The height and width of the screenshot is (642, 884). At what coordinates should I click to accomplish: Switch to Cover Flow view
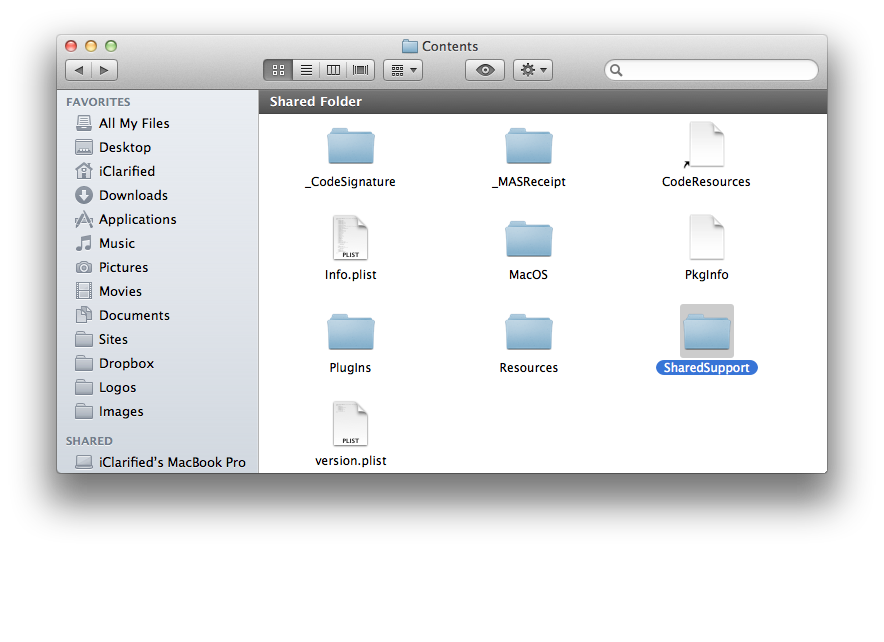[360, 70]
